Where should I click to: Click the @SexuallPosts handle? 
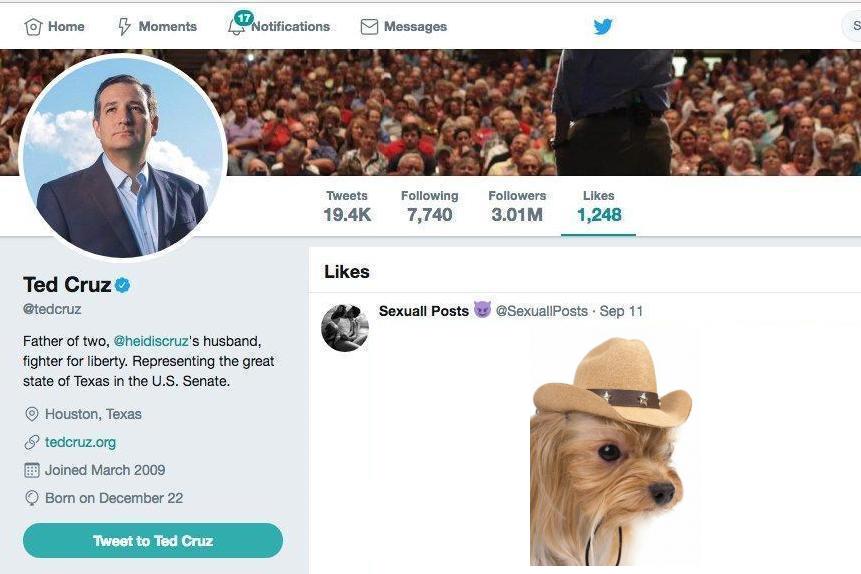pos(541,311)
